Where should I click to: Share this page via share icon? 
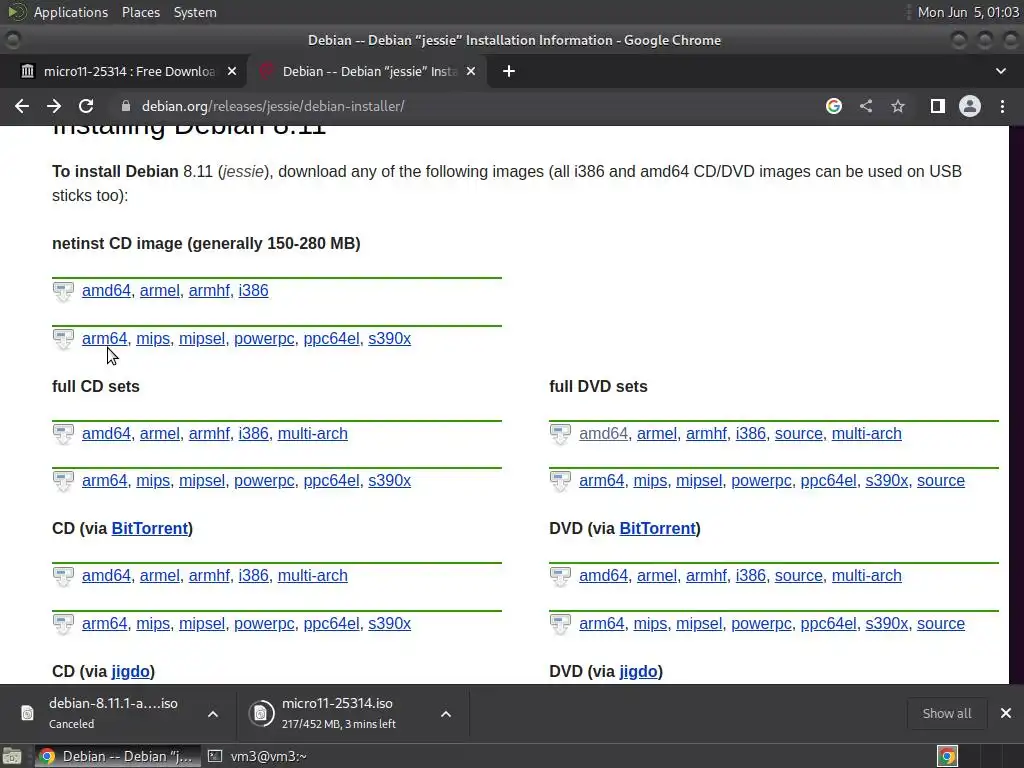[x=866, y=106]
